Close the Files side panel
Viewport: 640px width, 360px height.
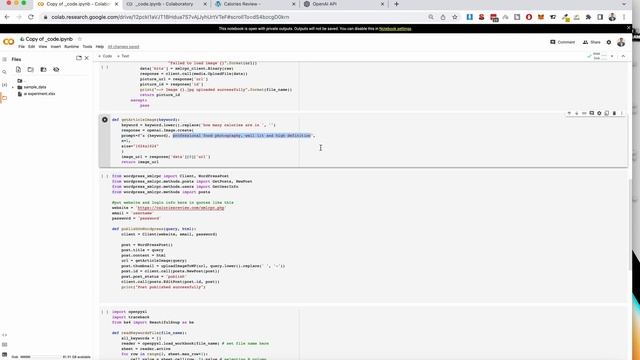pyautogui.click(x=87, y=58)
